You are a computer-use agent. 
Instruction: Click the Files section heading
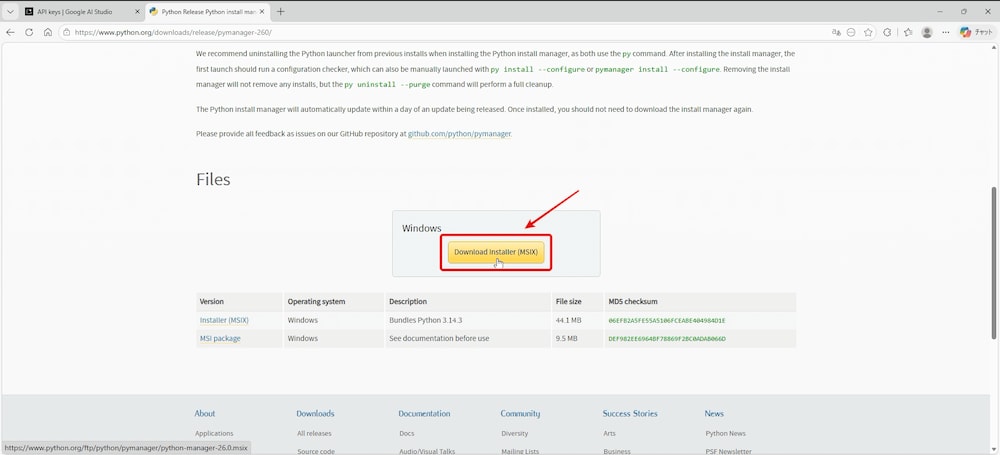(x=213, y=180)
